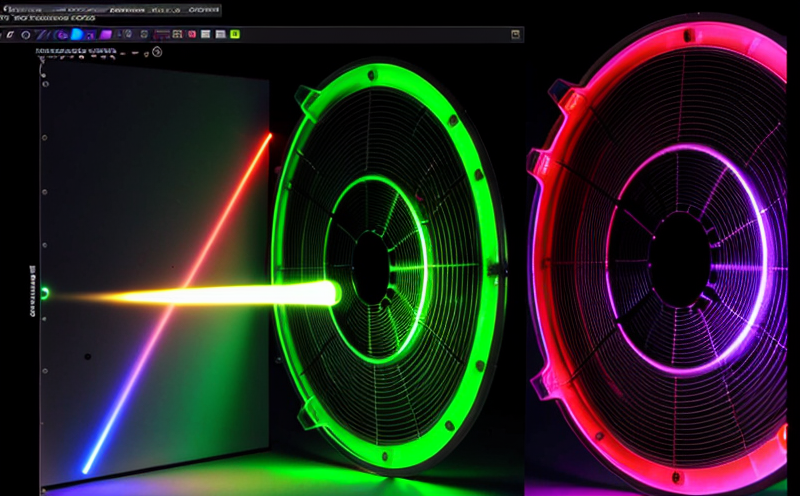This screenshot has height=496, width=800.
Task: Click the red square toolbar icon
Action: coord(192,34)
